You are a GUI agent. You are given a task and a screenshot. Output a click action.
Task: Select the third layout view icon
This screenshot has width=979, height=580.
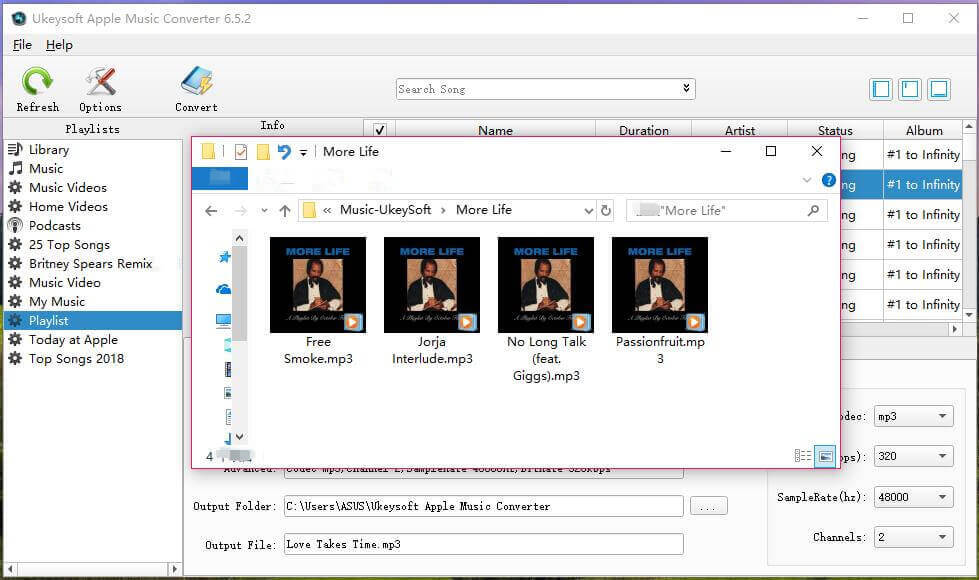(939, 89)
